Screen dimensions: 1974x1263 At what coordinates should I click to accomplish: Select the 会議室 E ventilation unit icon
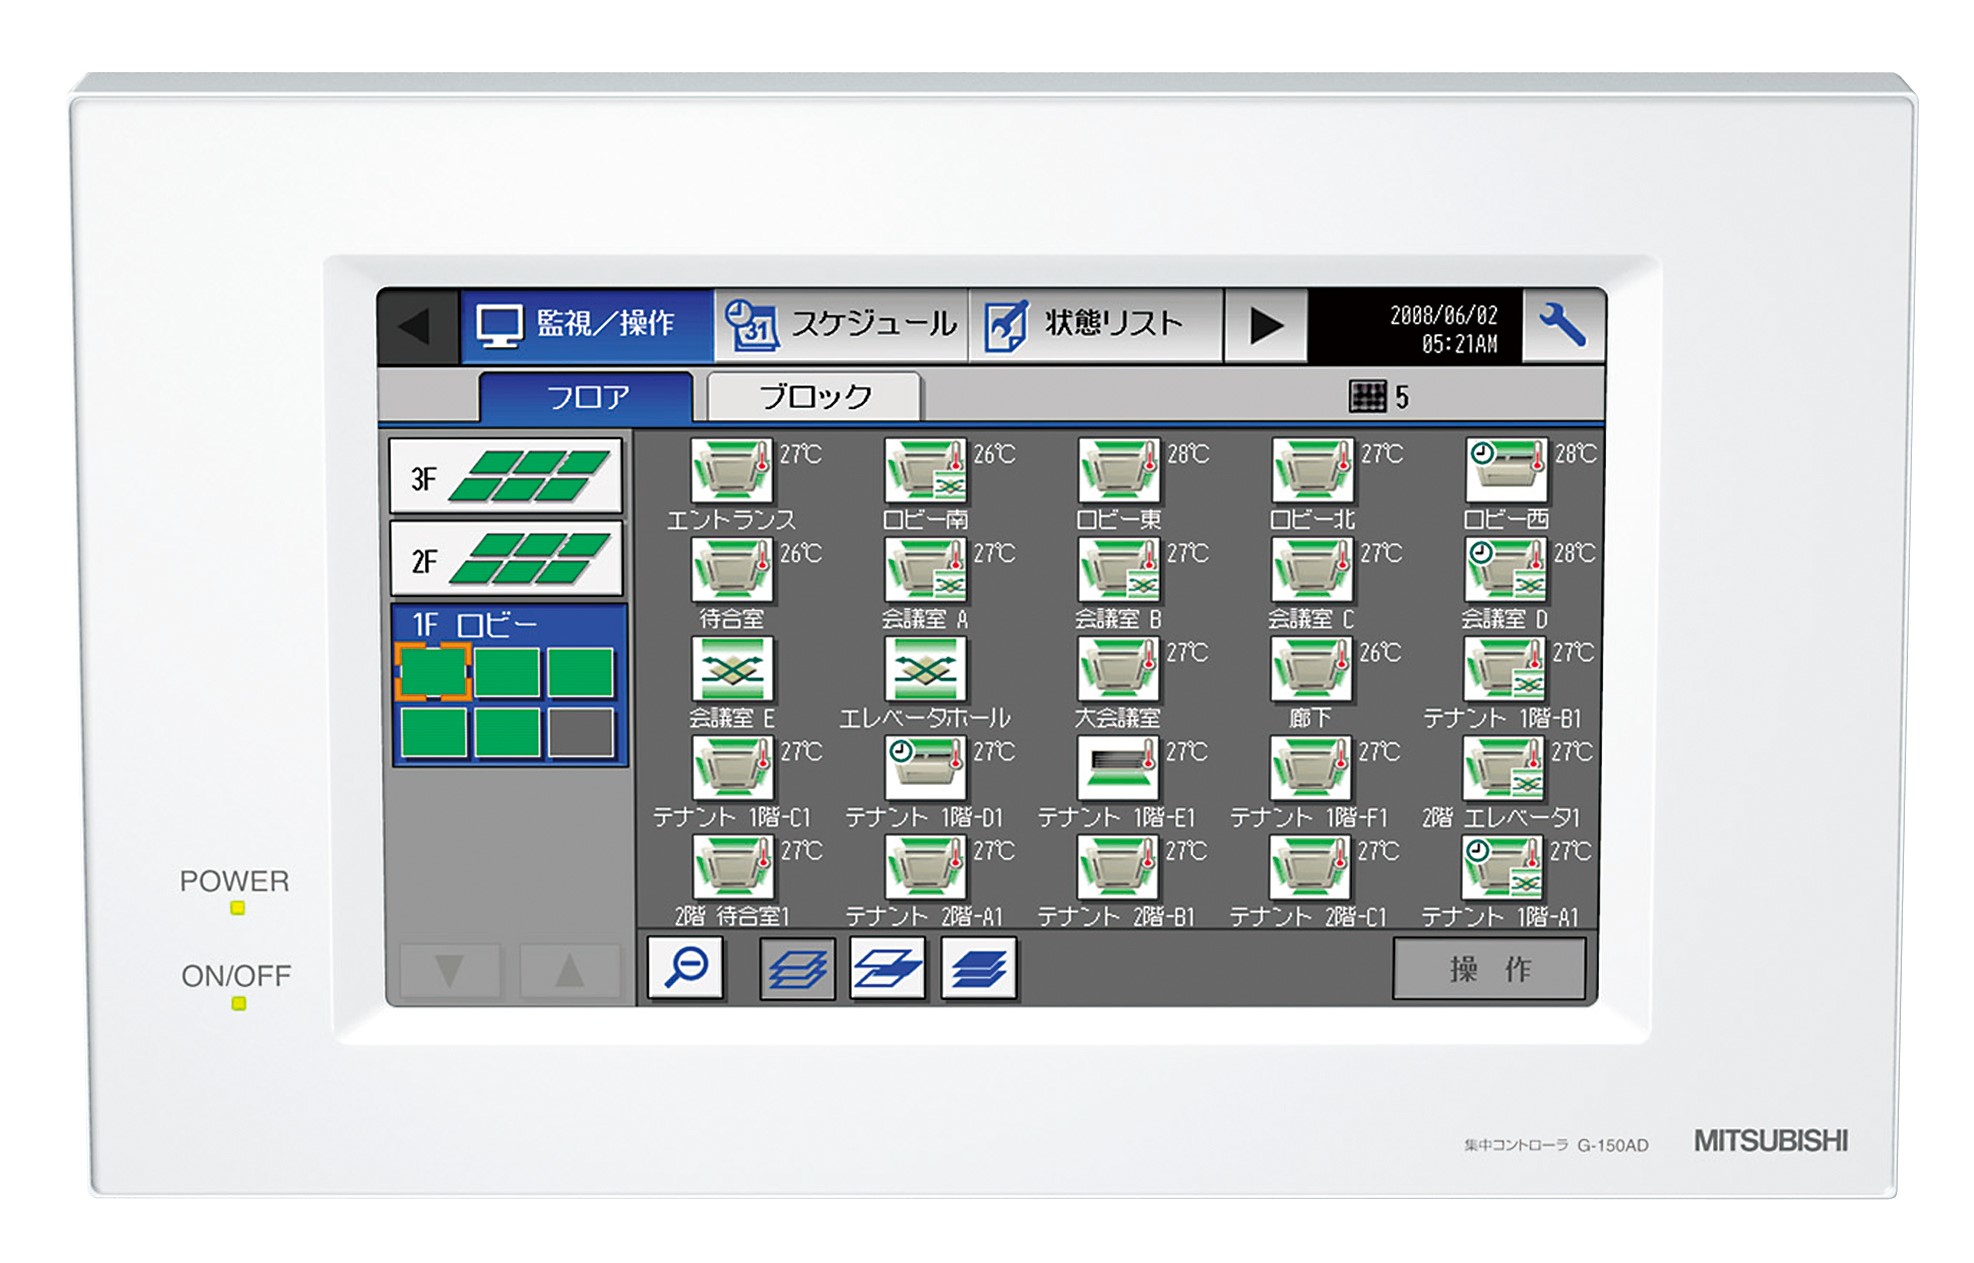click(x=731, y=669)
